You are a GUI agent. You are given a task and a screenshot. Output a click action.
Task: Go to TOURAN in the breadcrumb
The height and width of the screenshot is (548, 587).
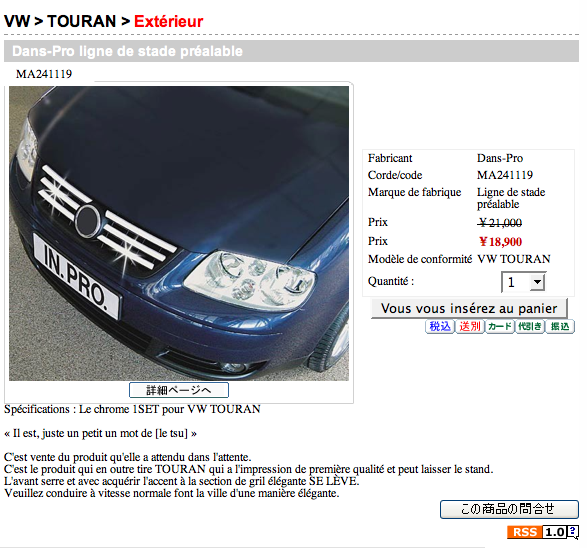point(82,21)
